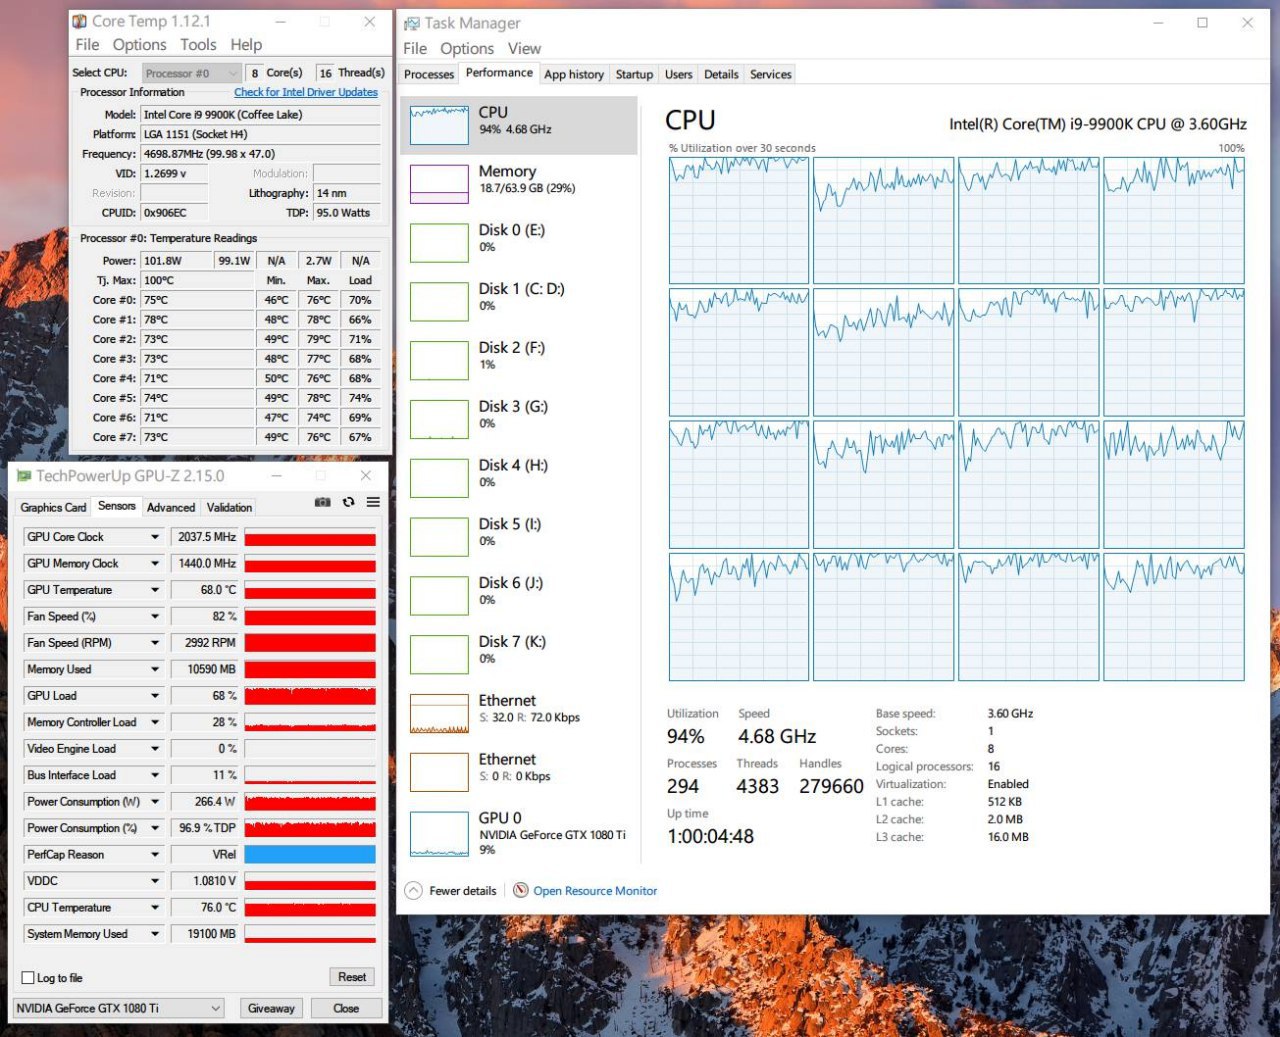
Task: Open the GPU Temperature sensor dropdown
Action: (x=155, y=590)
